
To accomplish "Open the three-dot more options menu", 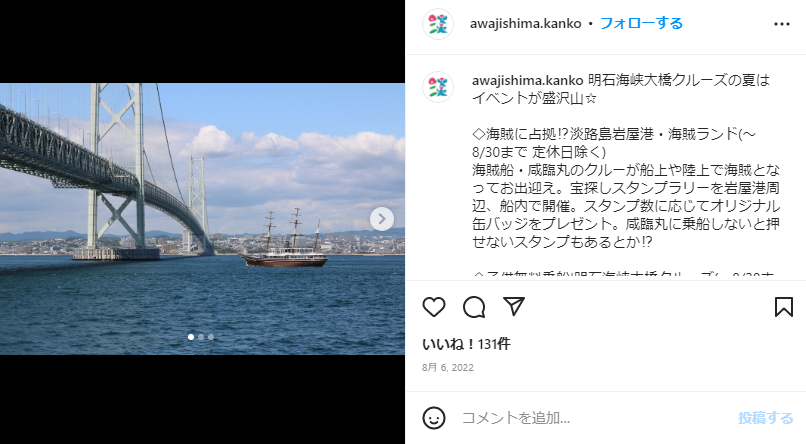I will (781, 24).
